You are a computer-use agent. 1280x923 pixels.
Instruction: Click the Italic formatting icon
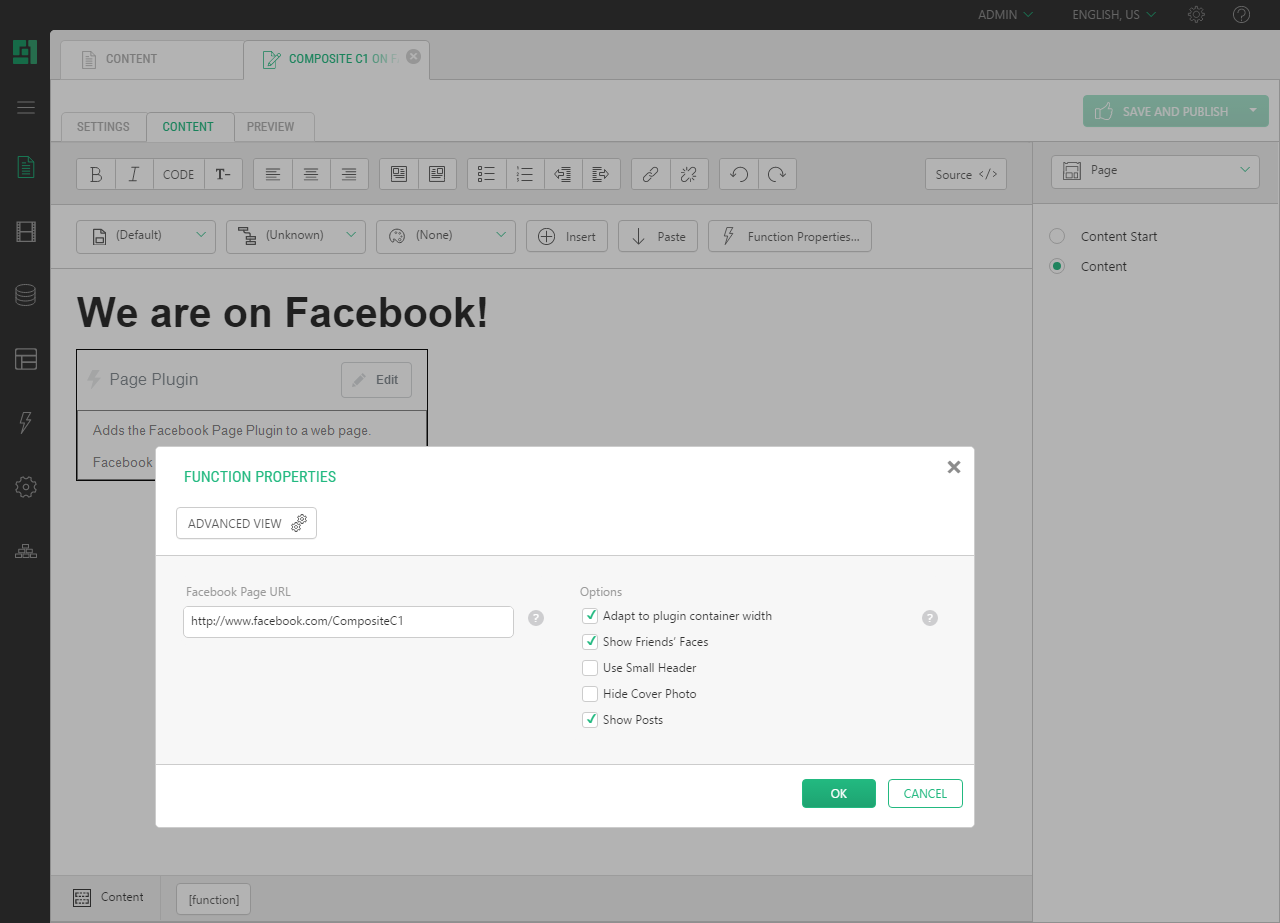[134, 174]
